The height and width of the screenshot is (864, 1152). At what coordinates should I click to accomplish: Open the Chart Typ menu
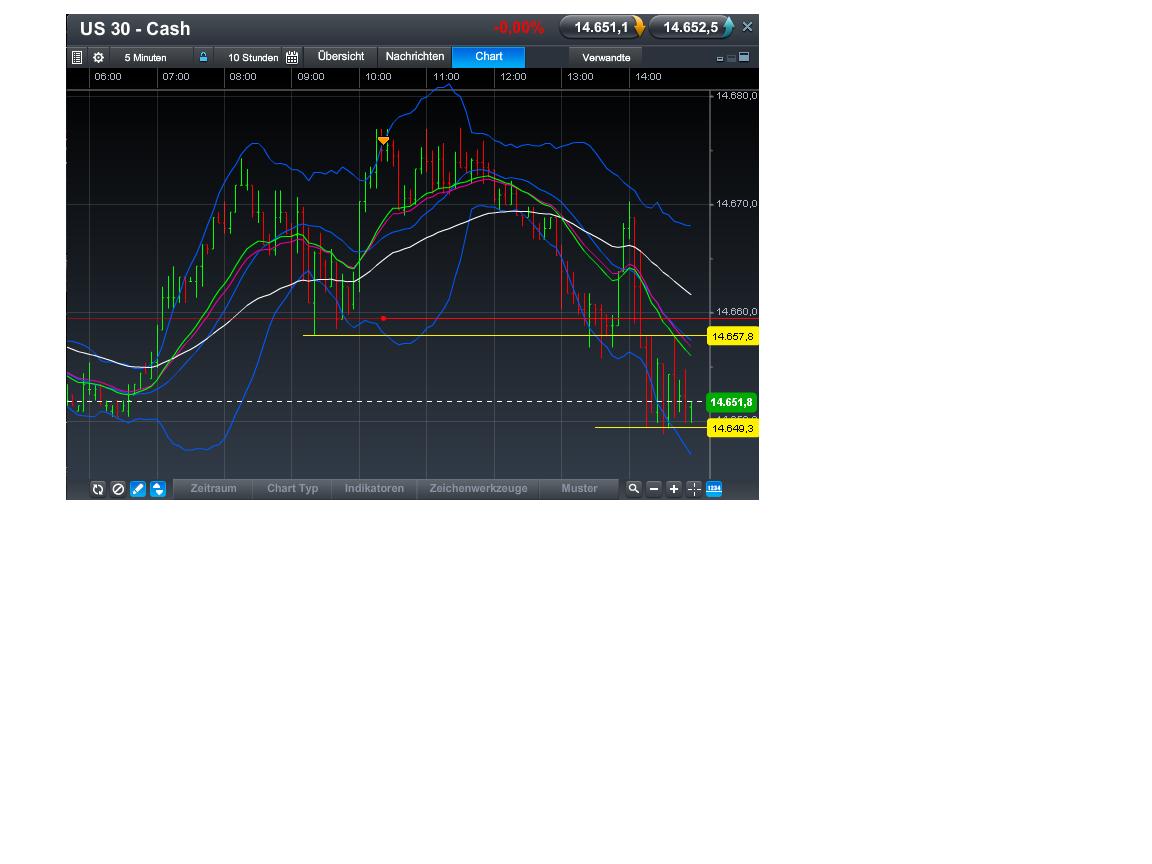(x=292, y=488)
